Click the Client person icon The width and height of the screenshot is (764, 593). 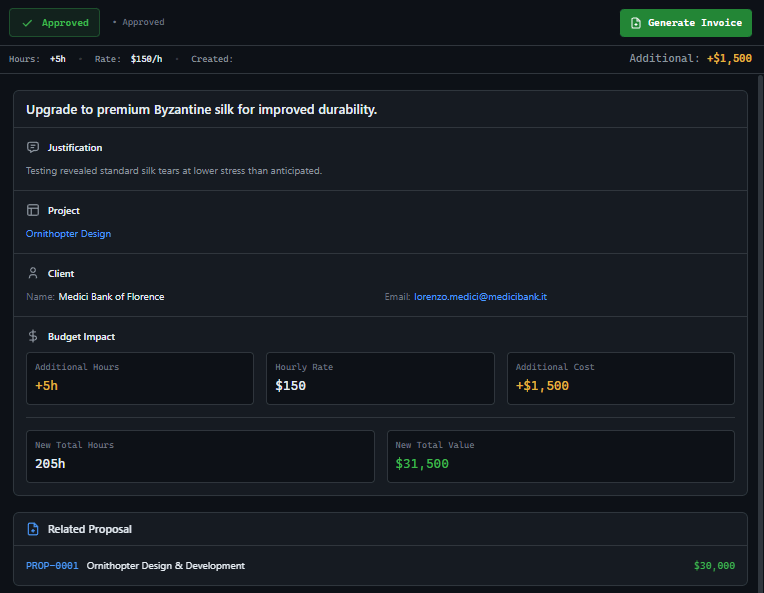coord(33,274)
